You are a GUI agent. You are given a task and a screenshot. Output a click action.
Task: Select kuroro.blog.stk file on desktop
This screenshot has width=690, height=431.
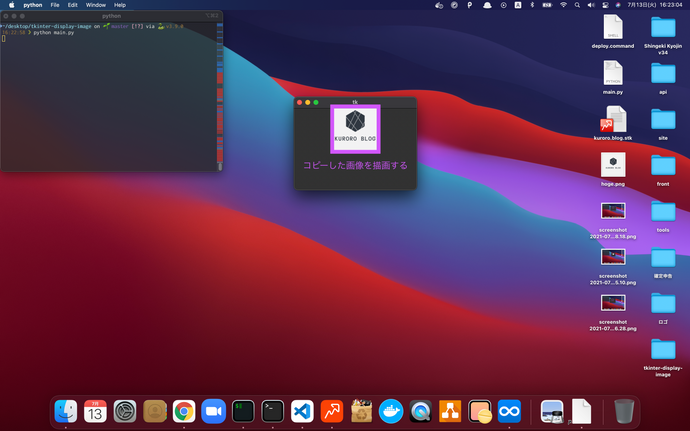pos(613,123)
